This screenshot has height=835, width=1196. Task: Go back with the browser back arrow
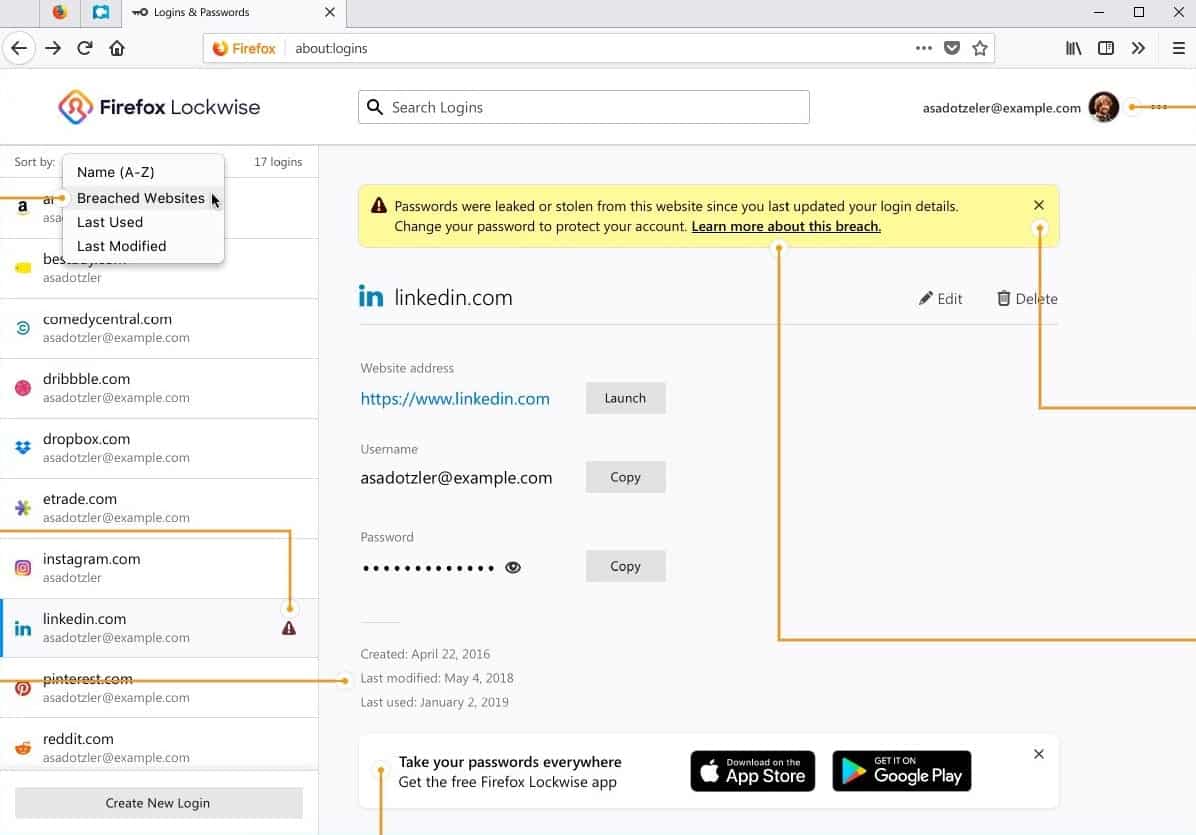click(19, 48)
